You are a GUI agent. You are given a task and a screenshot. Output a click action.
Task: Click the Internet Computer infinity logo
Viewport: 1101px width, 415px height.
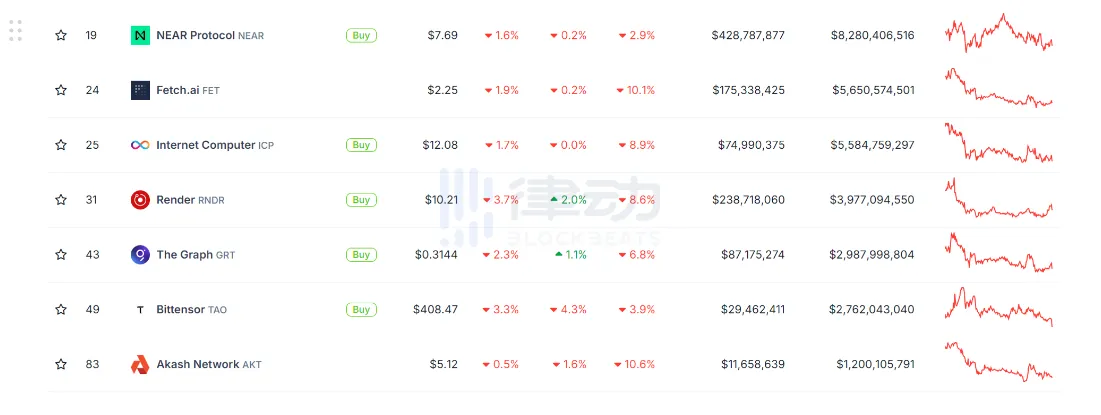point(140,145)
